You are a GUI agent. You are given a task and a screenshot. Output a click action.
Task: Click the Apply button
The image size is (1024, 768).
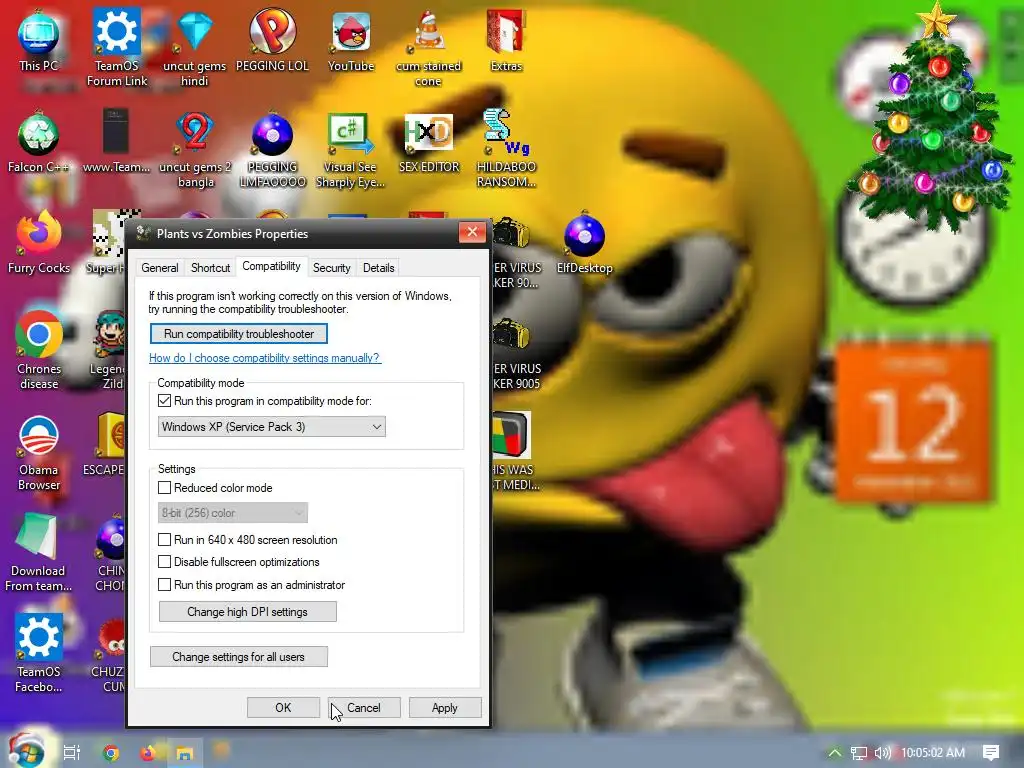pos(445,708)
